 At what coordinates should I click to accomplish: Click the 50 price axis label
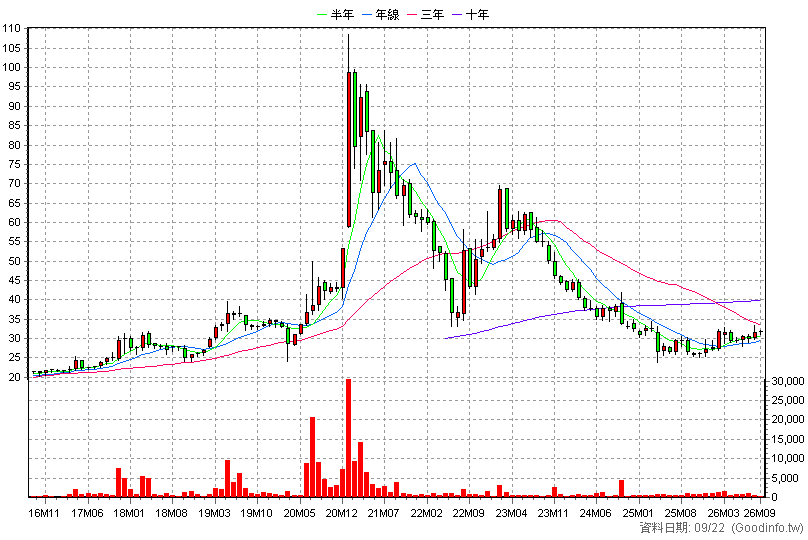(14, 261)
